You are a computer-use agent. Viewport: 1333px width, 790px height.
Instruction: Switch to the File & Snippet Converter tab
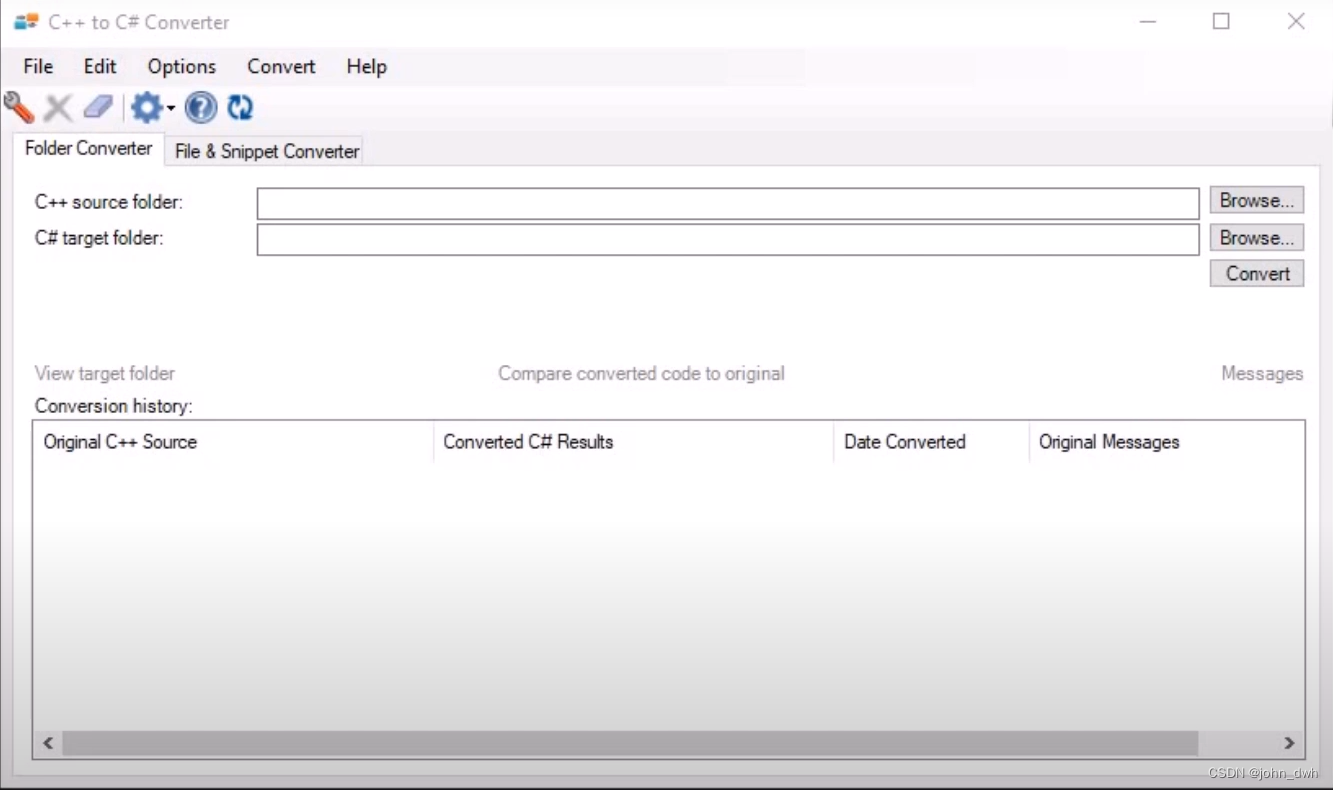266,151
